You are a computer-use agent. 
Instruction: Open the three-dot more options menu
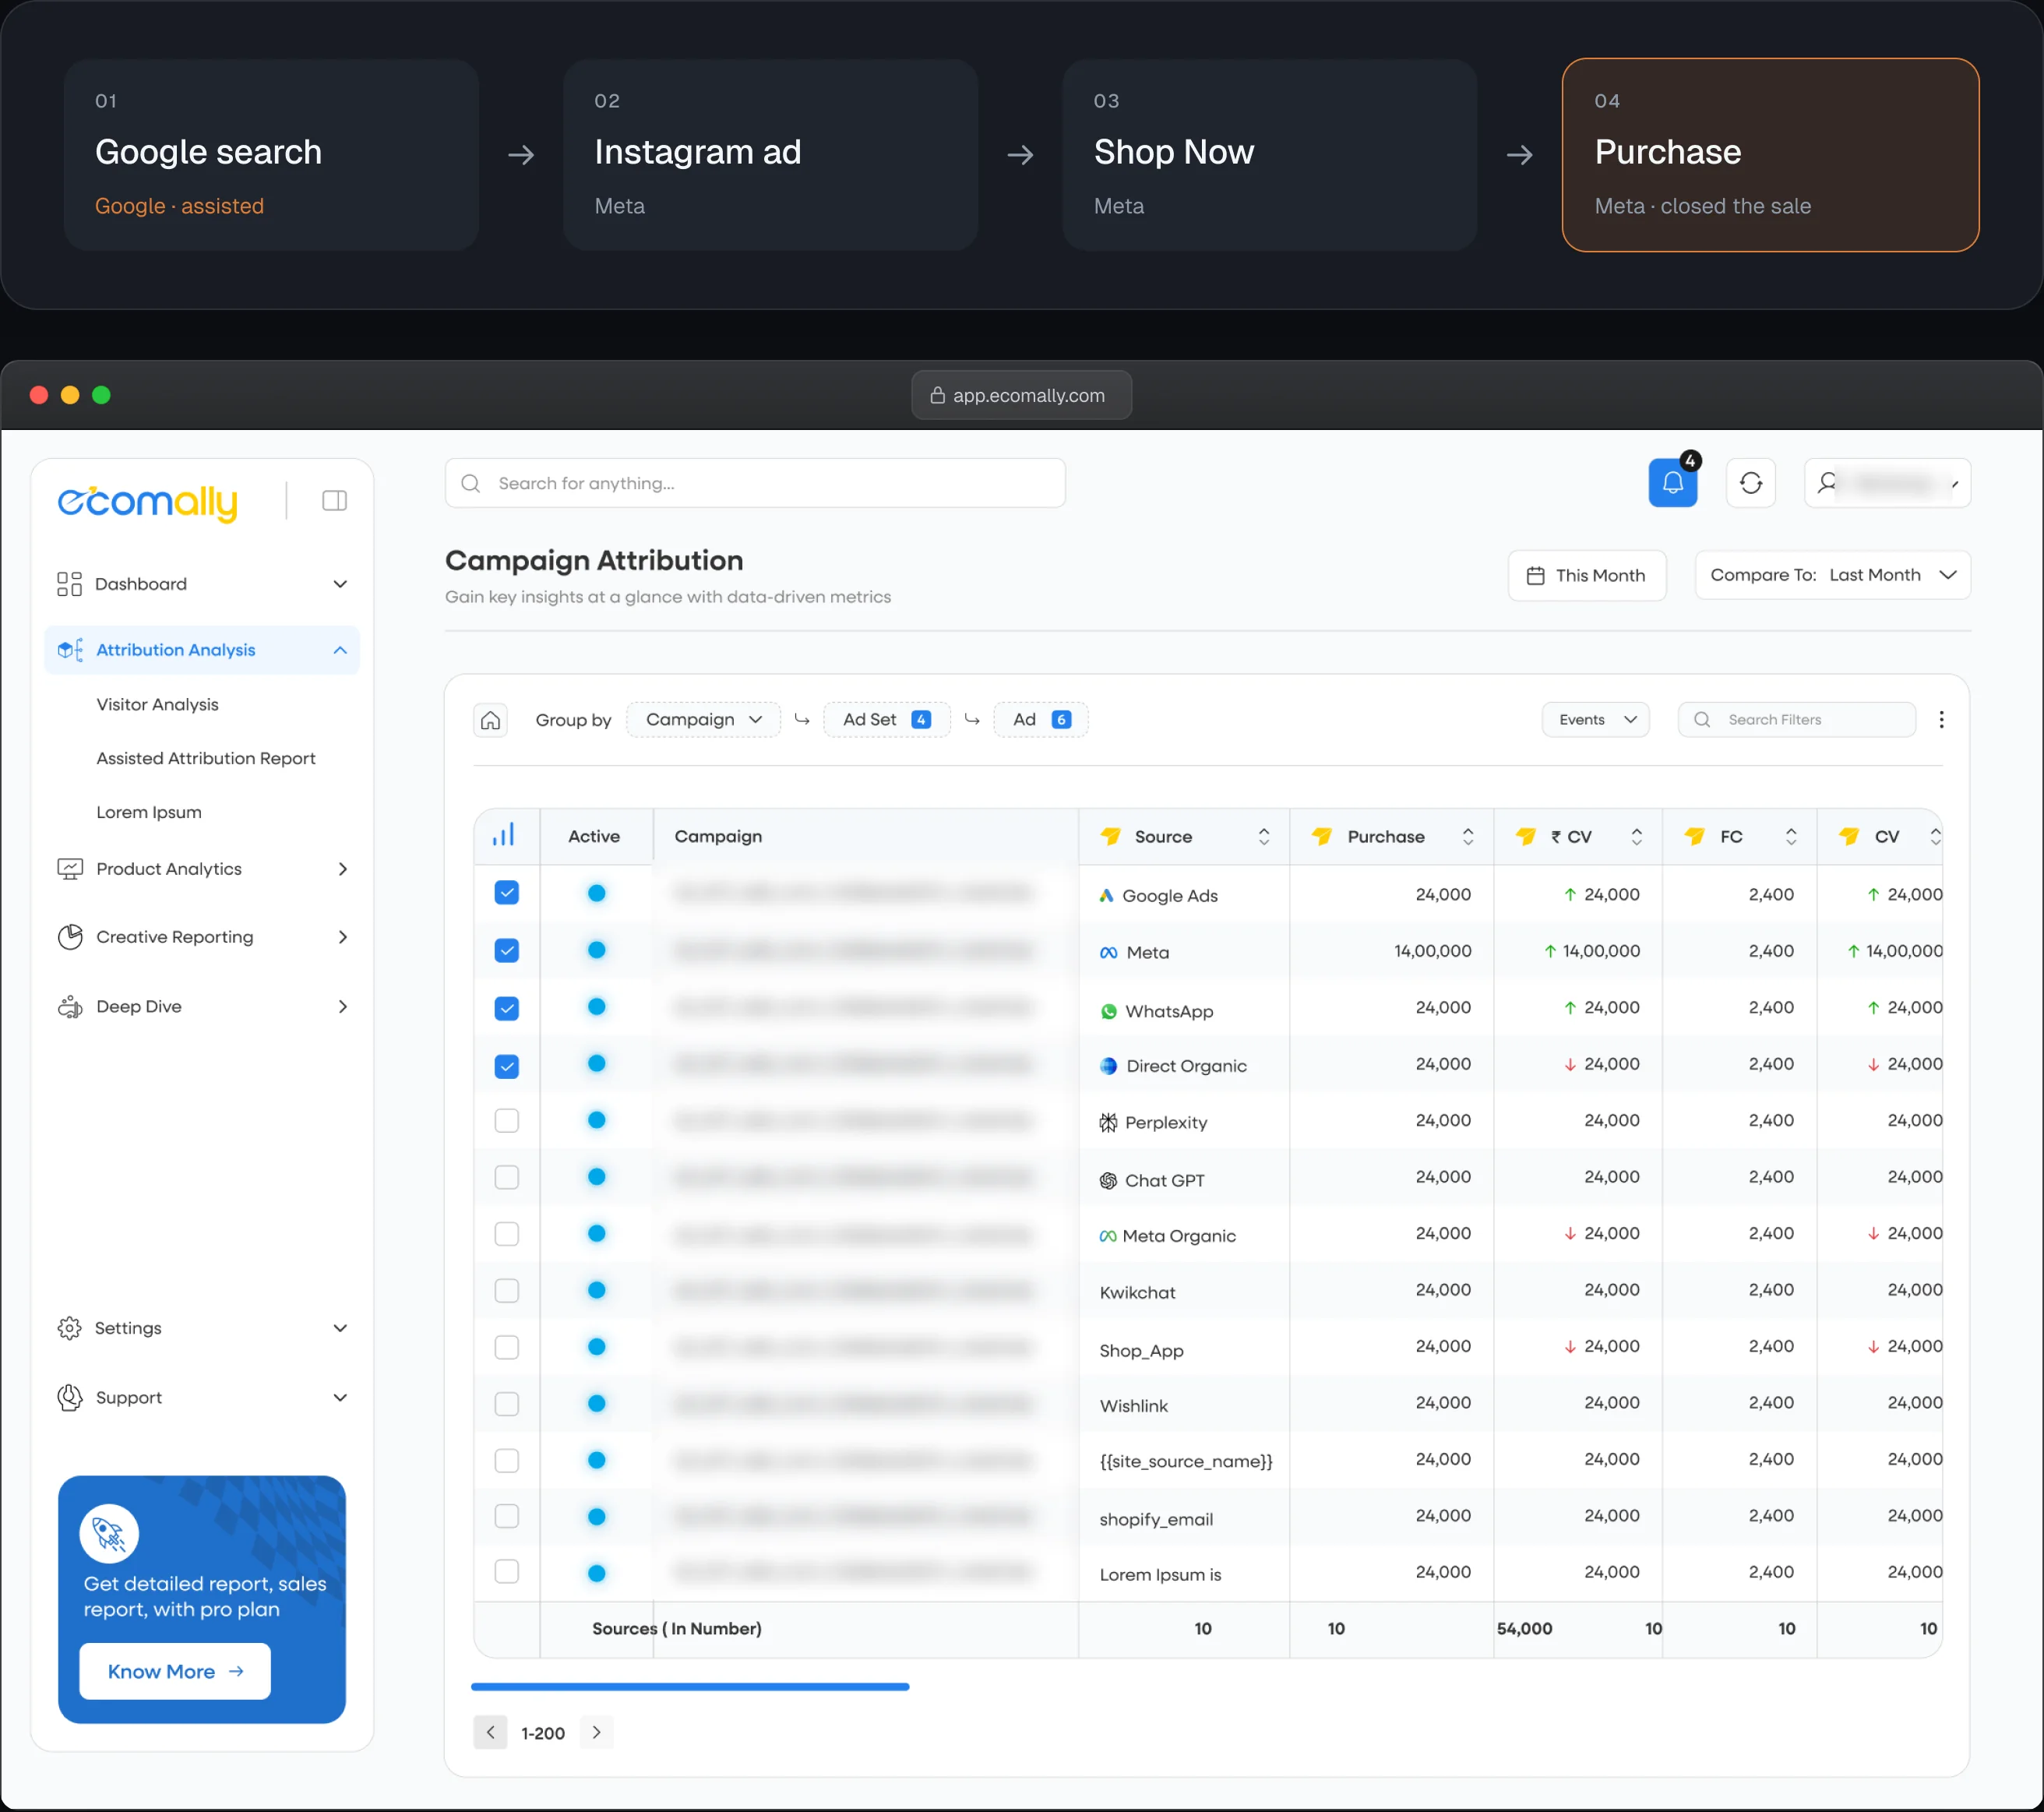[1941, 720]
